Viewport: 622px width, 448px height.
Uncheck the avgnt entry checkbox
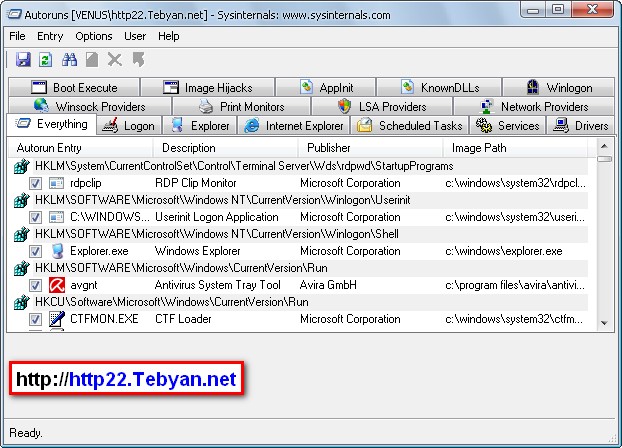(35, 285)
